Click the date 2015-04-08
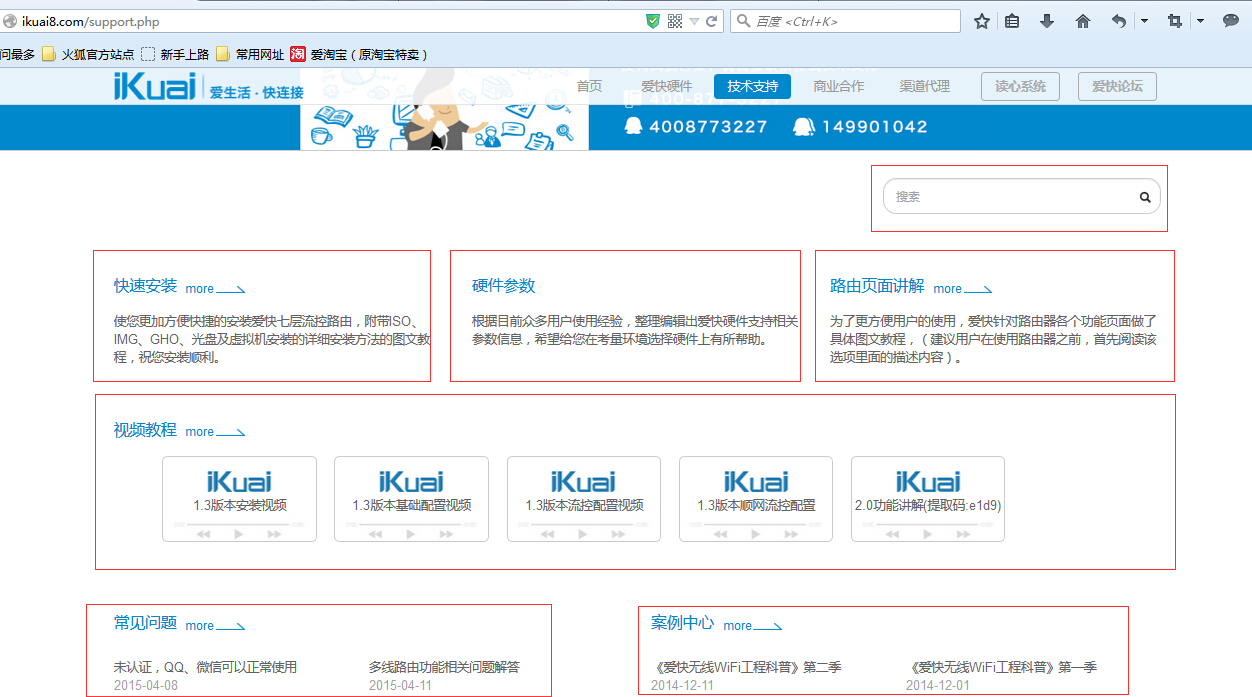 click(x=146, y=685)
